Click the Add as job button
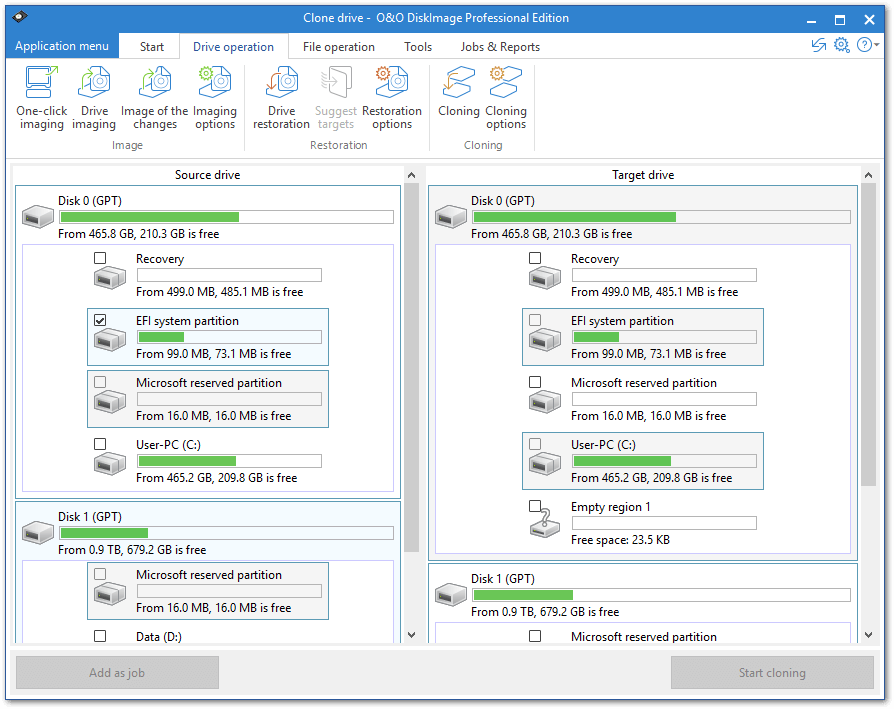Viewport: 894px width, 709px height. 117,673
